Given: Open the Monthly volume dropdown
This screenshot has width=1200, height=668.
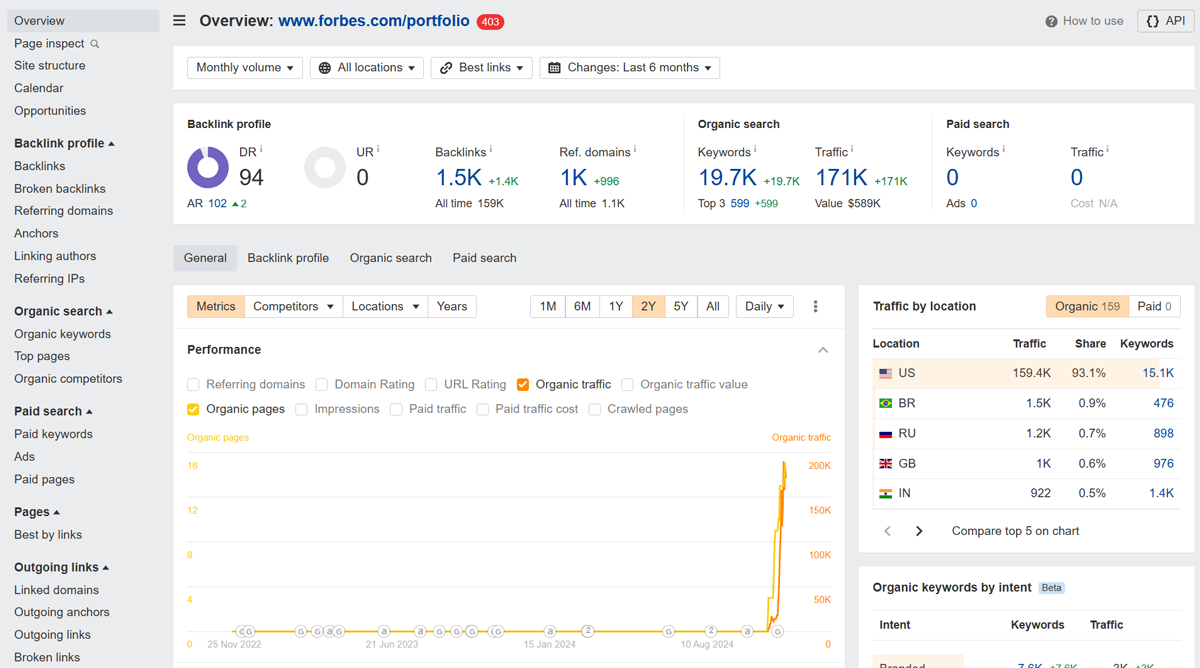Looking at the screenshot, I should pyautogui.click(x=245, y=68).
